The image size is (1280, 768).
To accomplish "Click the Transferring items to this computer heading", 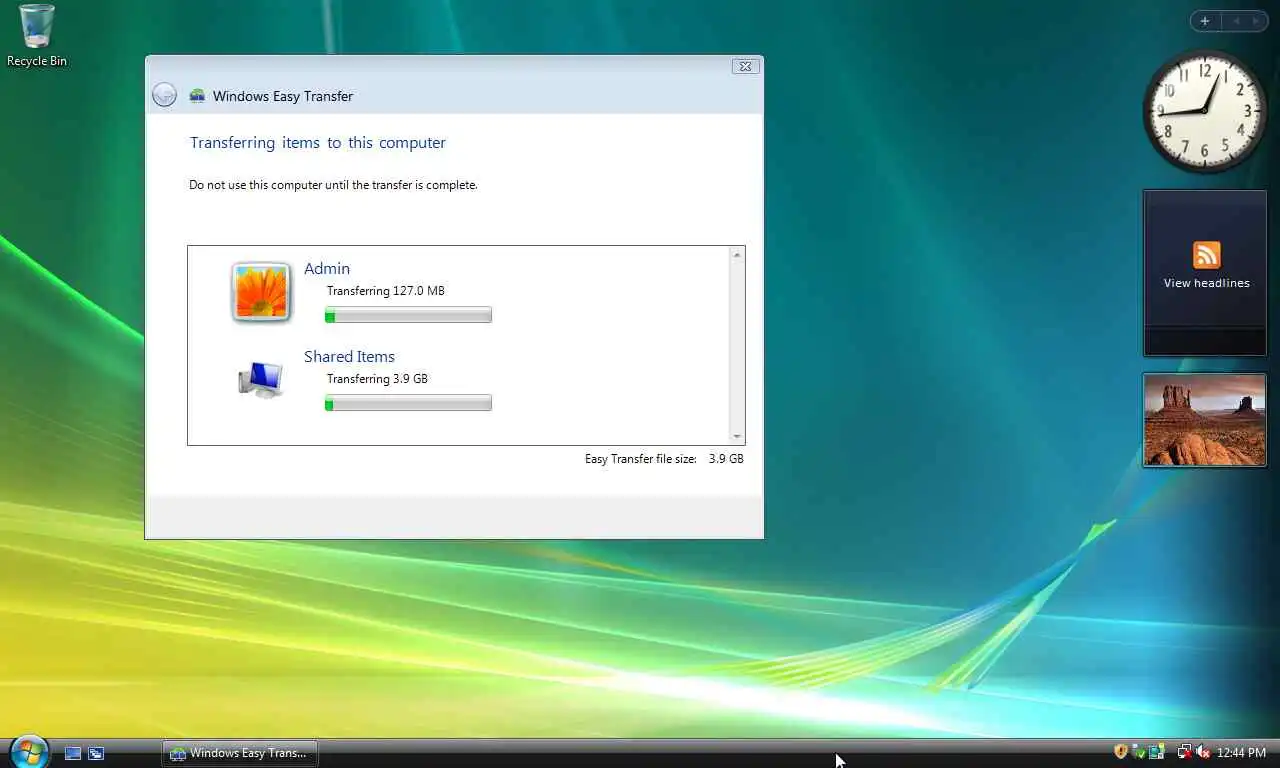I will pyautogui.click(x=318, y=143).
